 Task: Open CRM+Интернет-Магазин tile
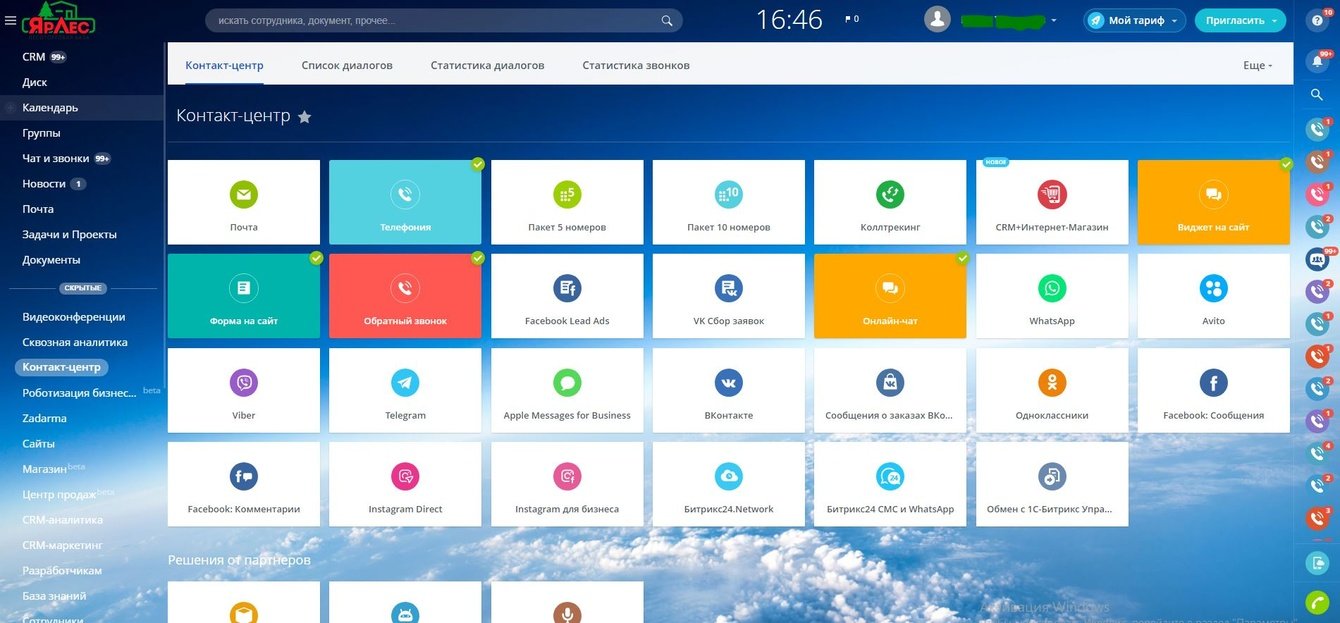tap(1052, 202)
